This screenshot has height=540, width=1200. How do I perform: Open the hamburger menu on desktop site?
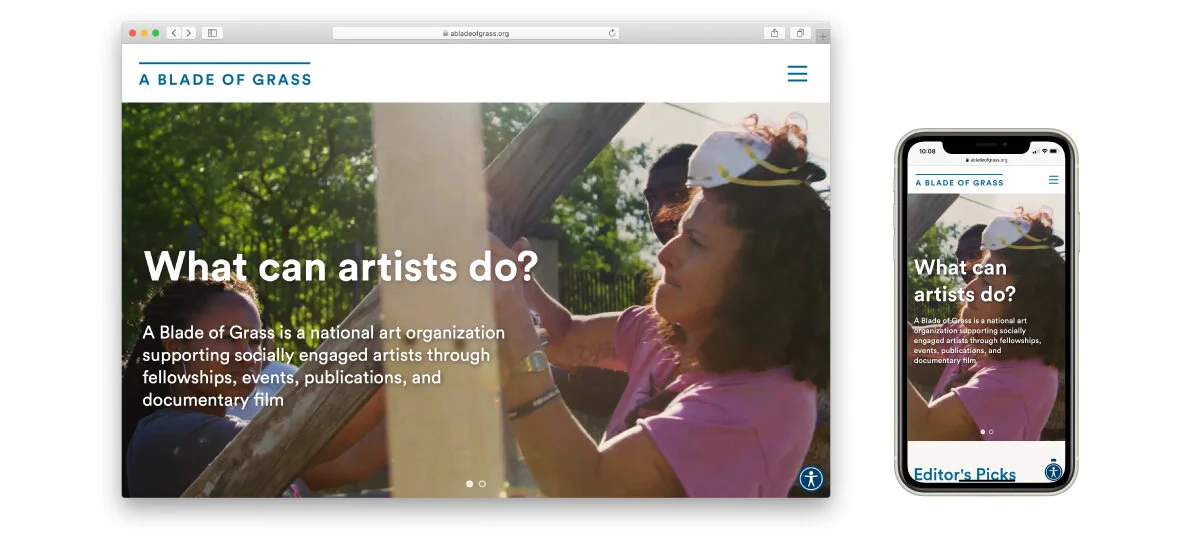[797, 74]
